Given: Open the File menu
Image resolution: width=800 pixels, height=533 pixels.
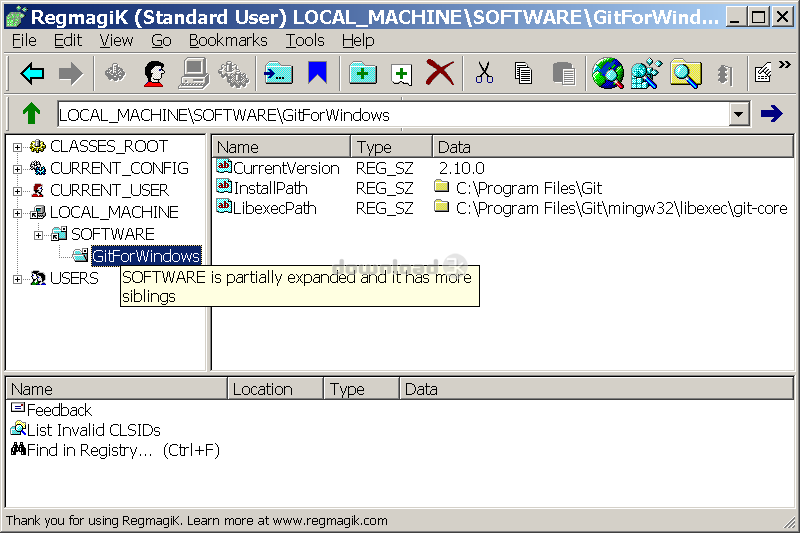Looking at the screenshot, I should pyautogui.click(x=24, y=40).
